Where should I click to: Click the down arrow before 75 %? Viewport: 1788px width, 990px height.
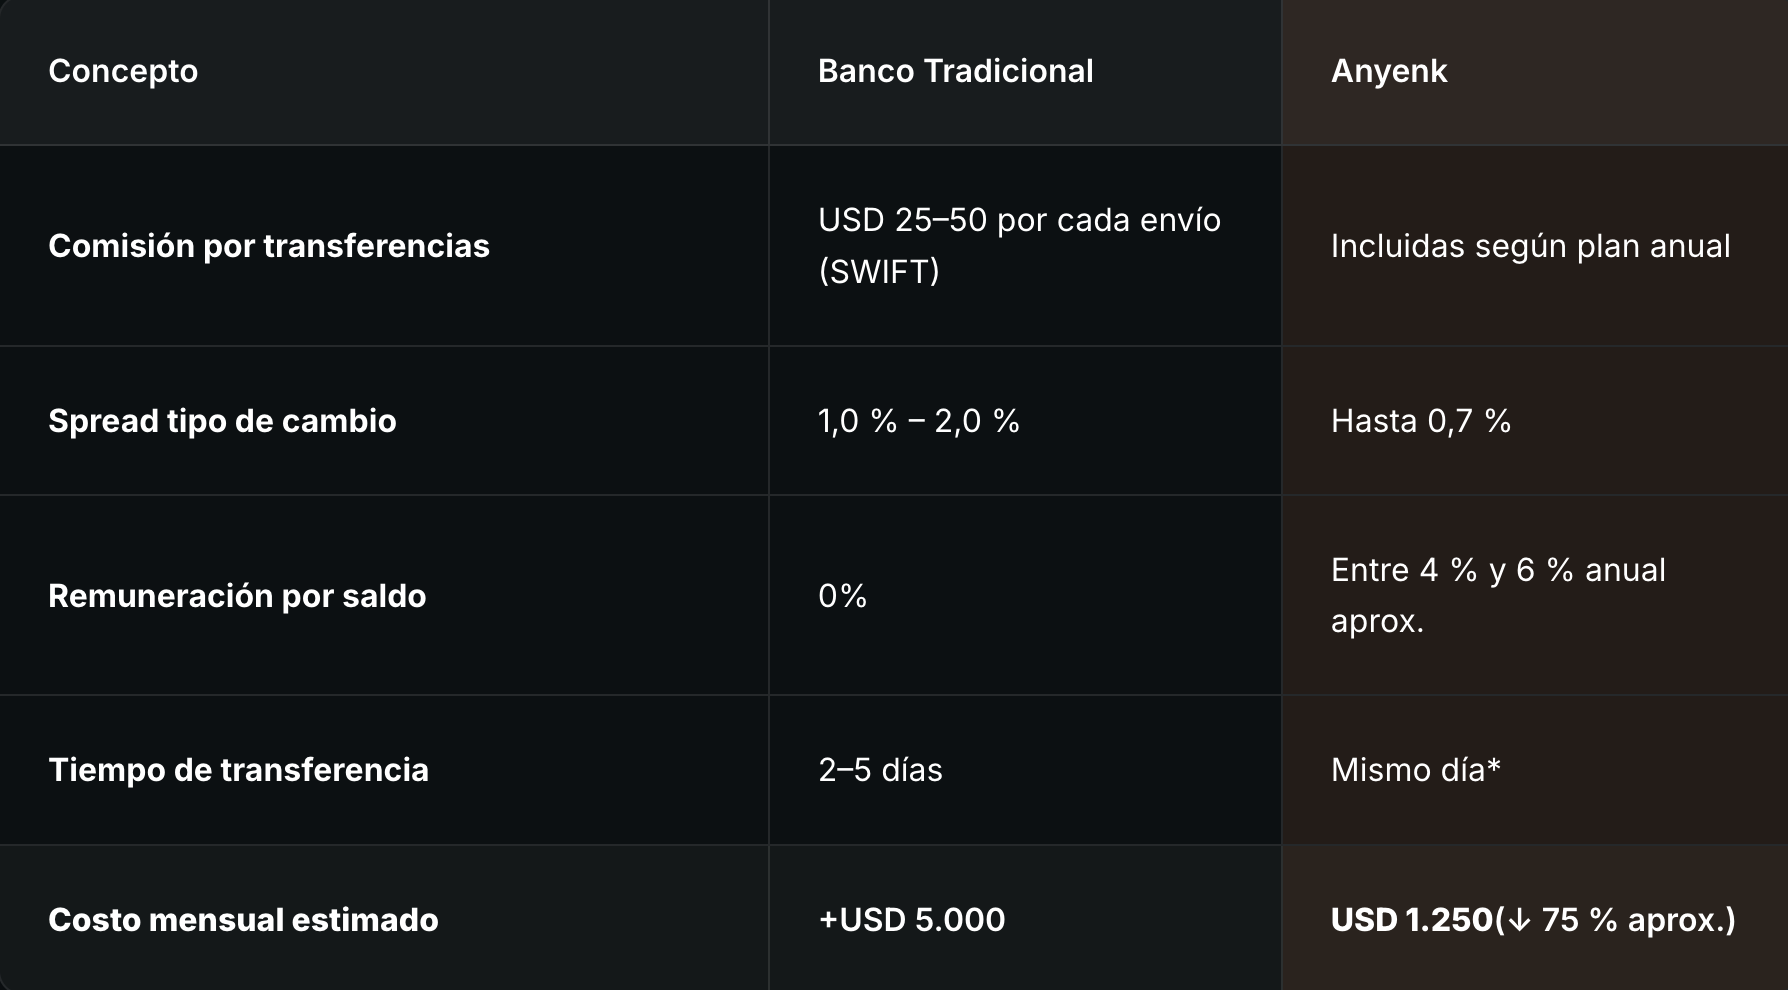(1519, 920)
